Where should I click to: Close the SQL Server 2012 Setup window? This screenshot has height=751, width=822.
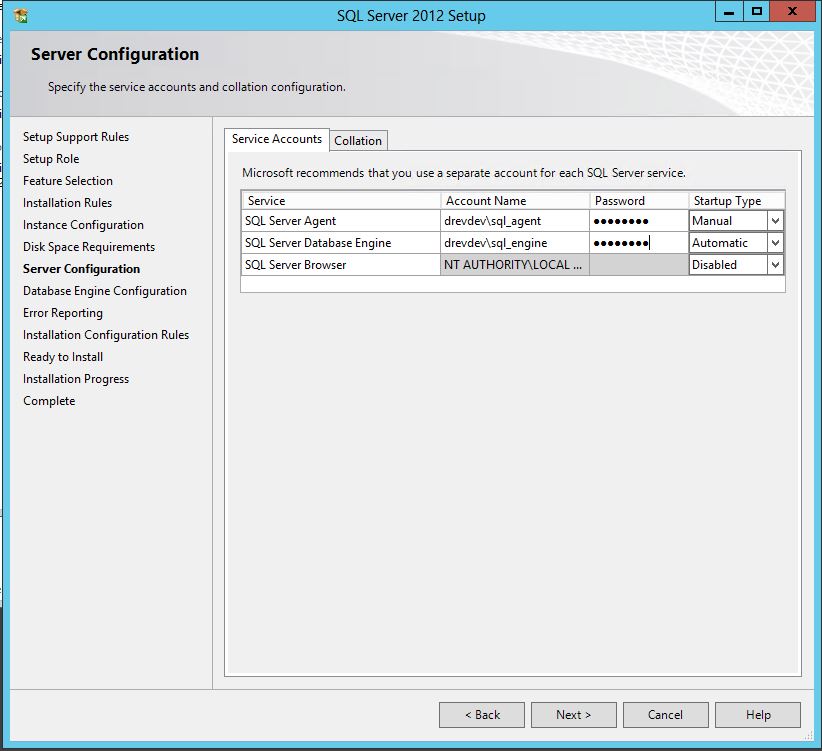793,12
